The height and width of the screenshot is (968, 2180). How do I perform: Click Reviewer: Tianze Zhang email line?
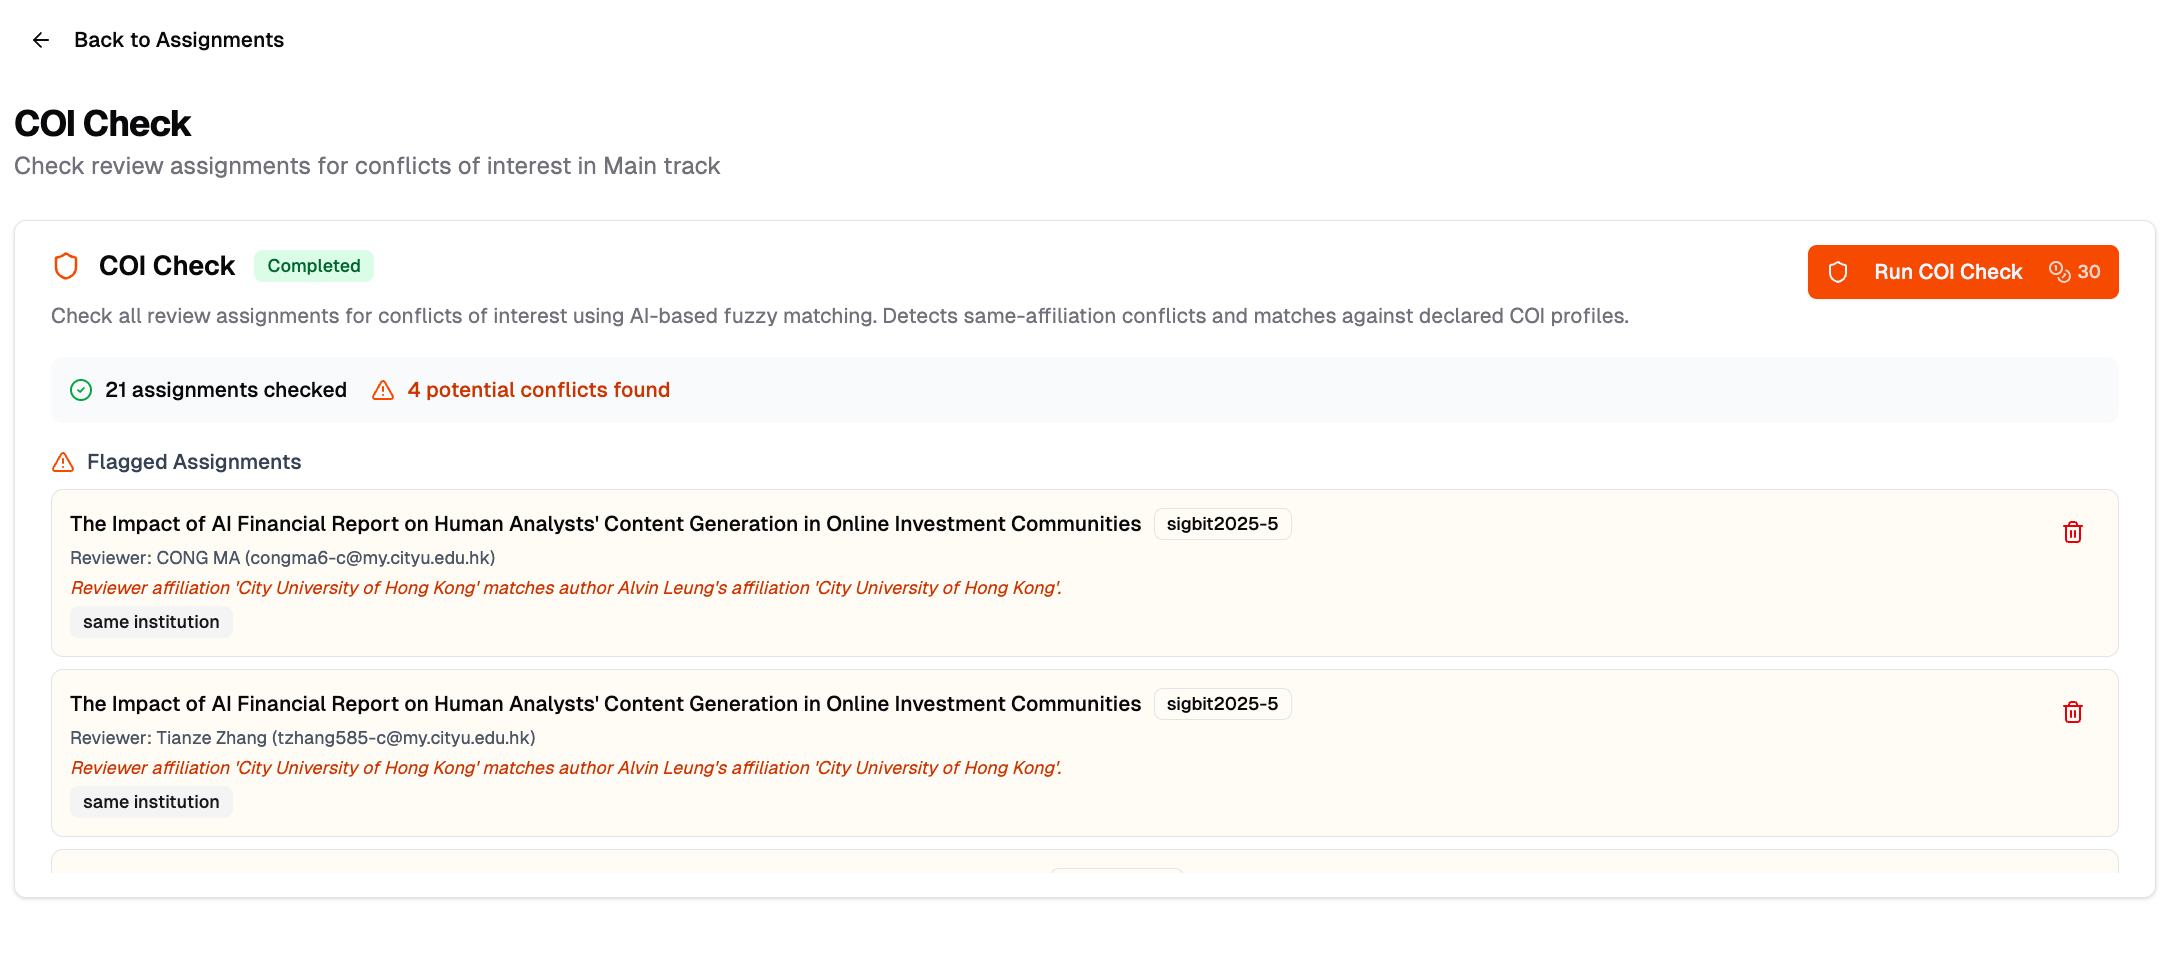(x=303, y=738)
